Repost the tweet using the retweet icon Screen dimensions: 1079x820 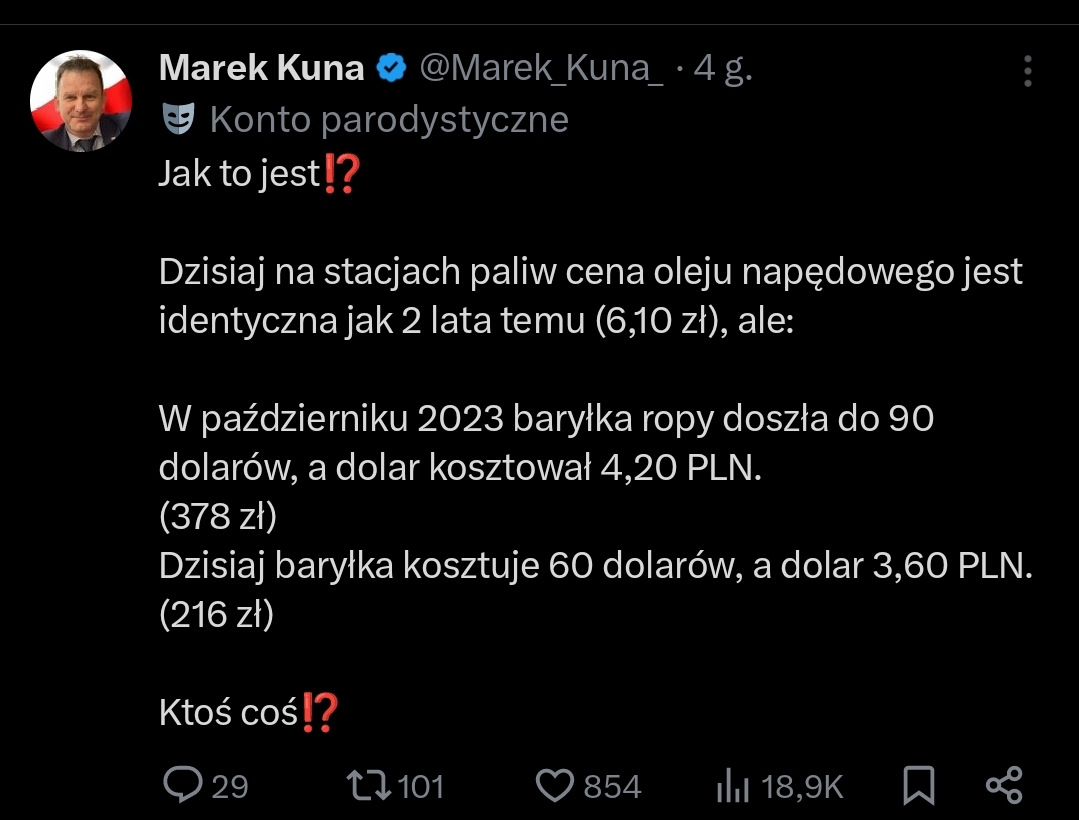pos(368,785)
